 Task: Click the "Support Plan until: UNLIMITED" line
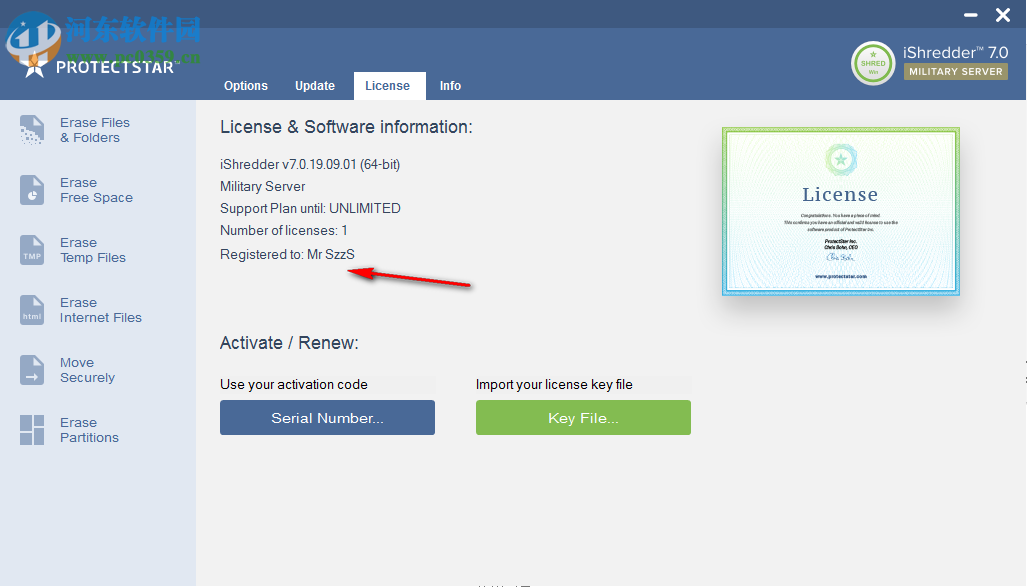pyautogui.click(x=310, y=208)
